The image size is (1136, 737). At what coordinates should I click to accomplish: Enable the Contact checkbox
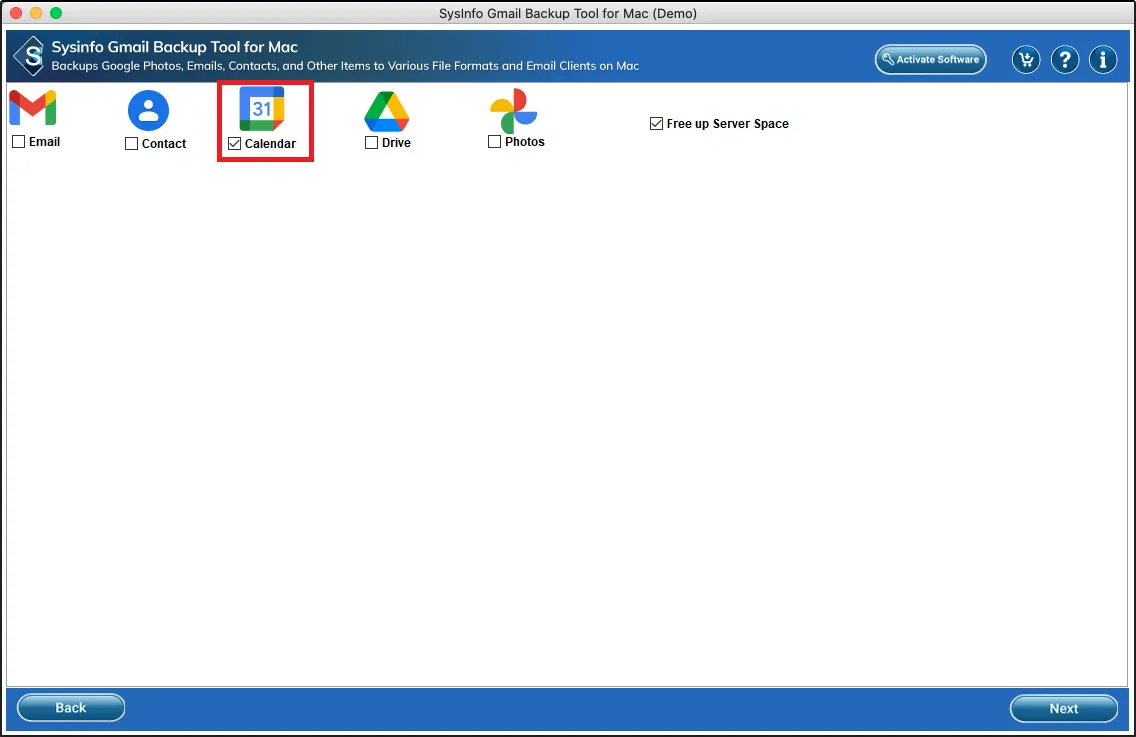pos(131,143)
